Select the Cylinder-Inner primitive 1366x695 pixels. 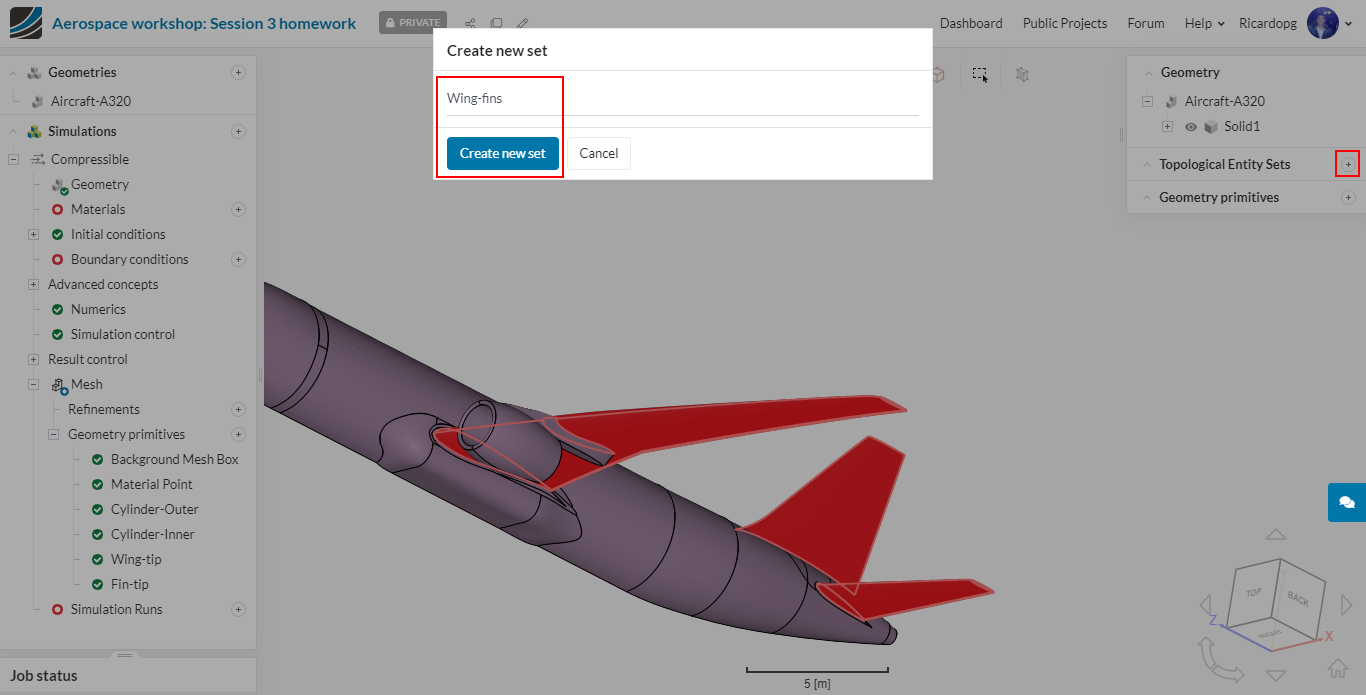153,534
